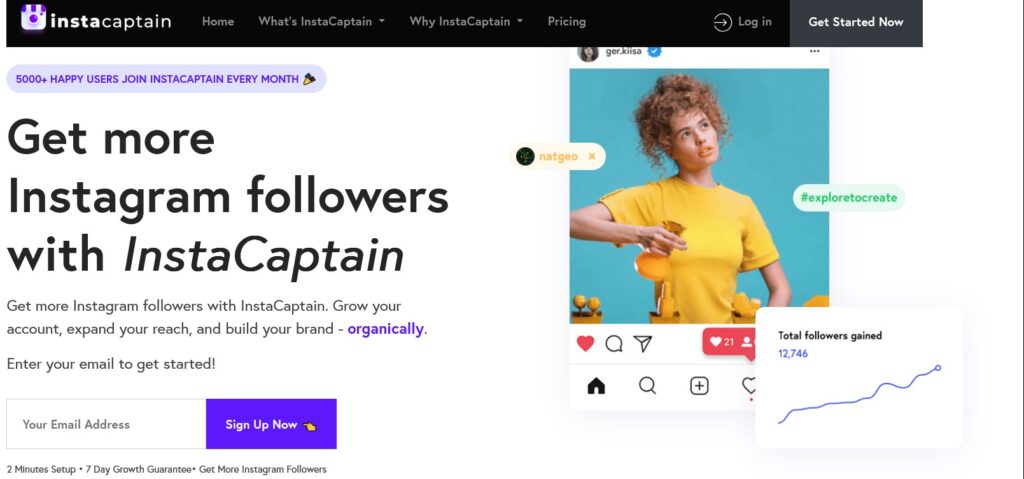Screen dimensions: 1024x479
Task: Expand the What's InstaCaptain dropdown
Action: 321,22
